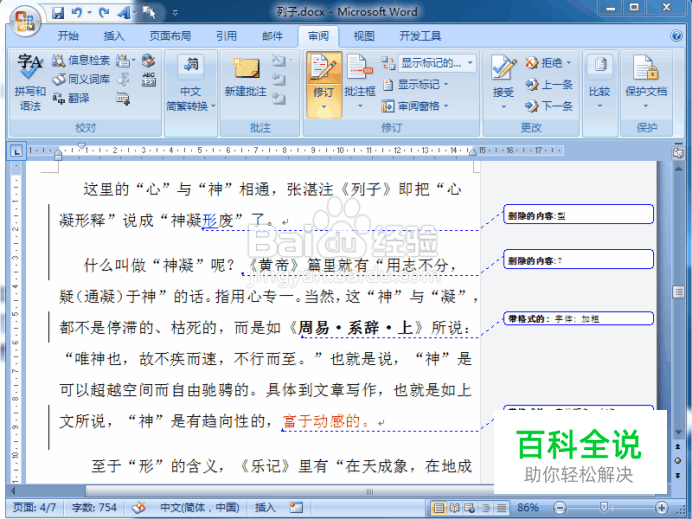
Task: Go to 下一条 next change
Action: (549, 106)
